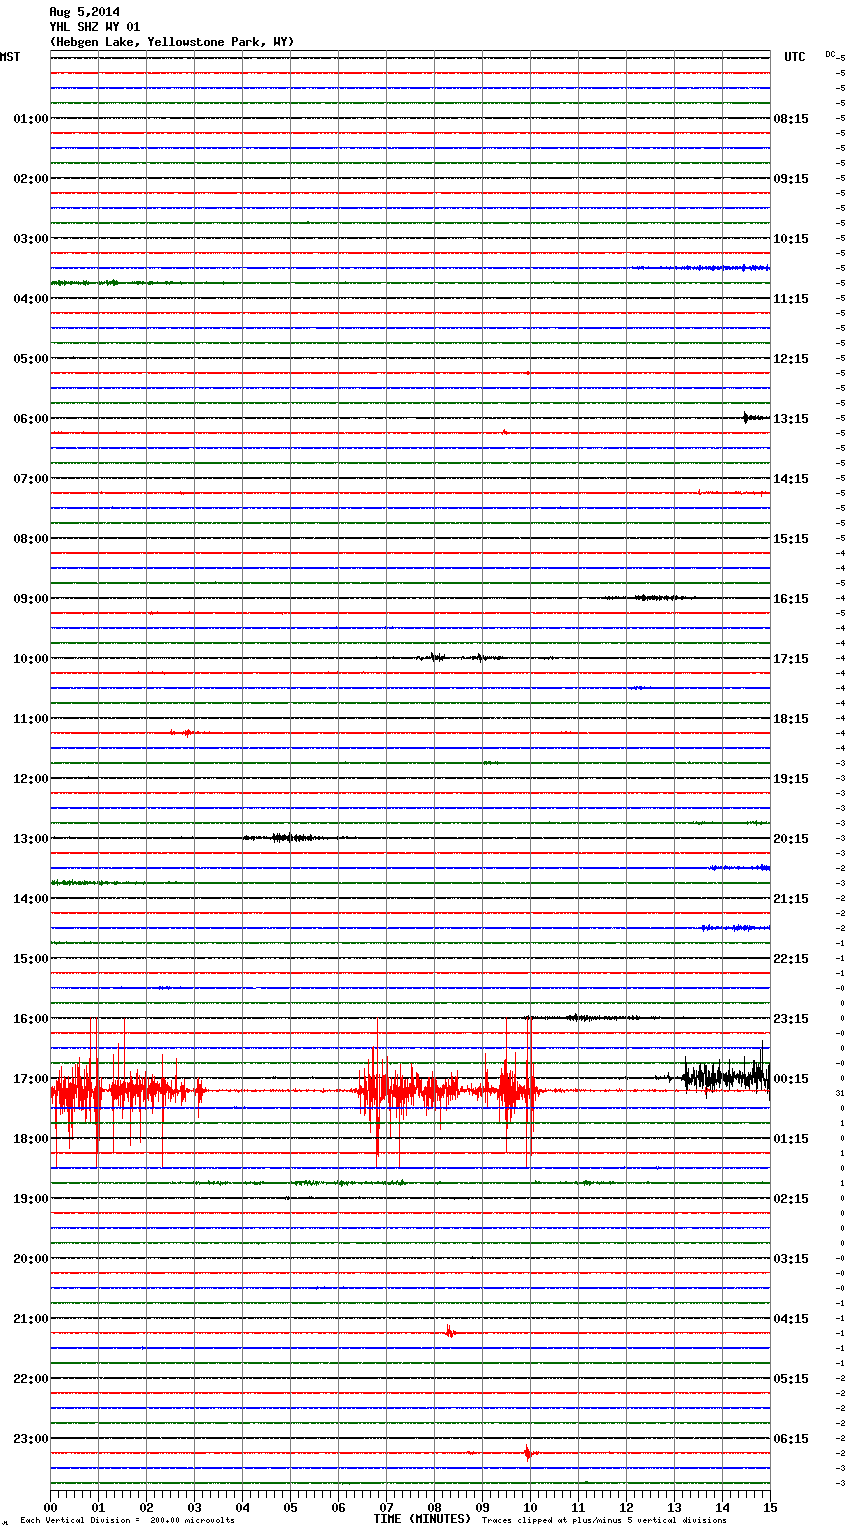Click the UTC time label "05:15"

tap(791, 1379)
